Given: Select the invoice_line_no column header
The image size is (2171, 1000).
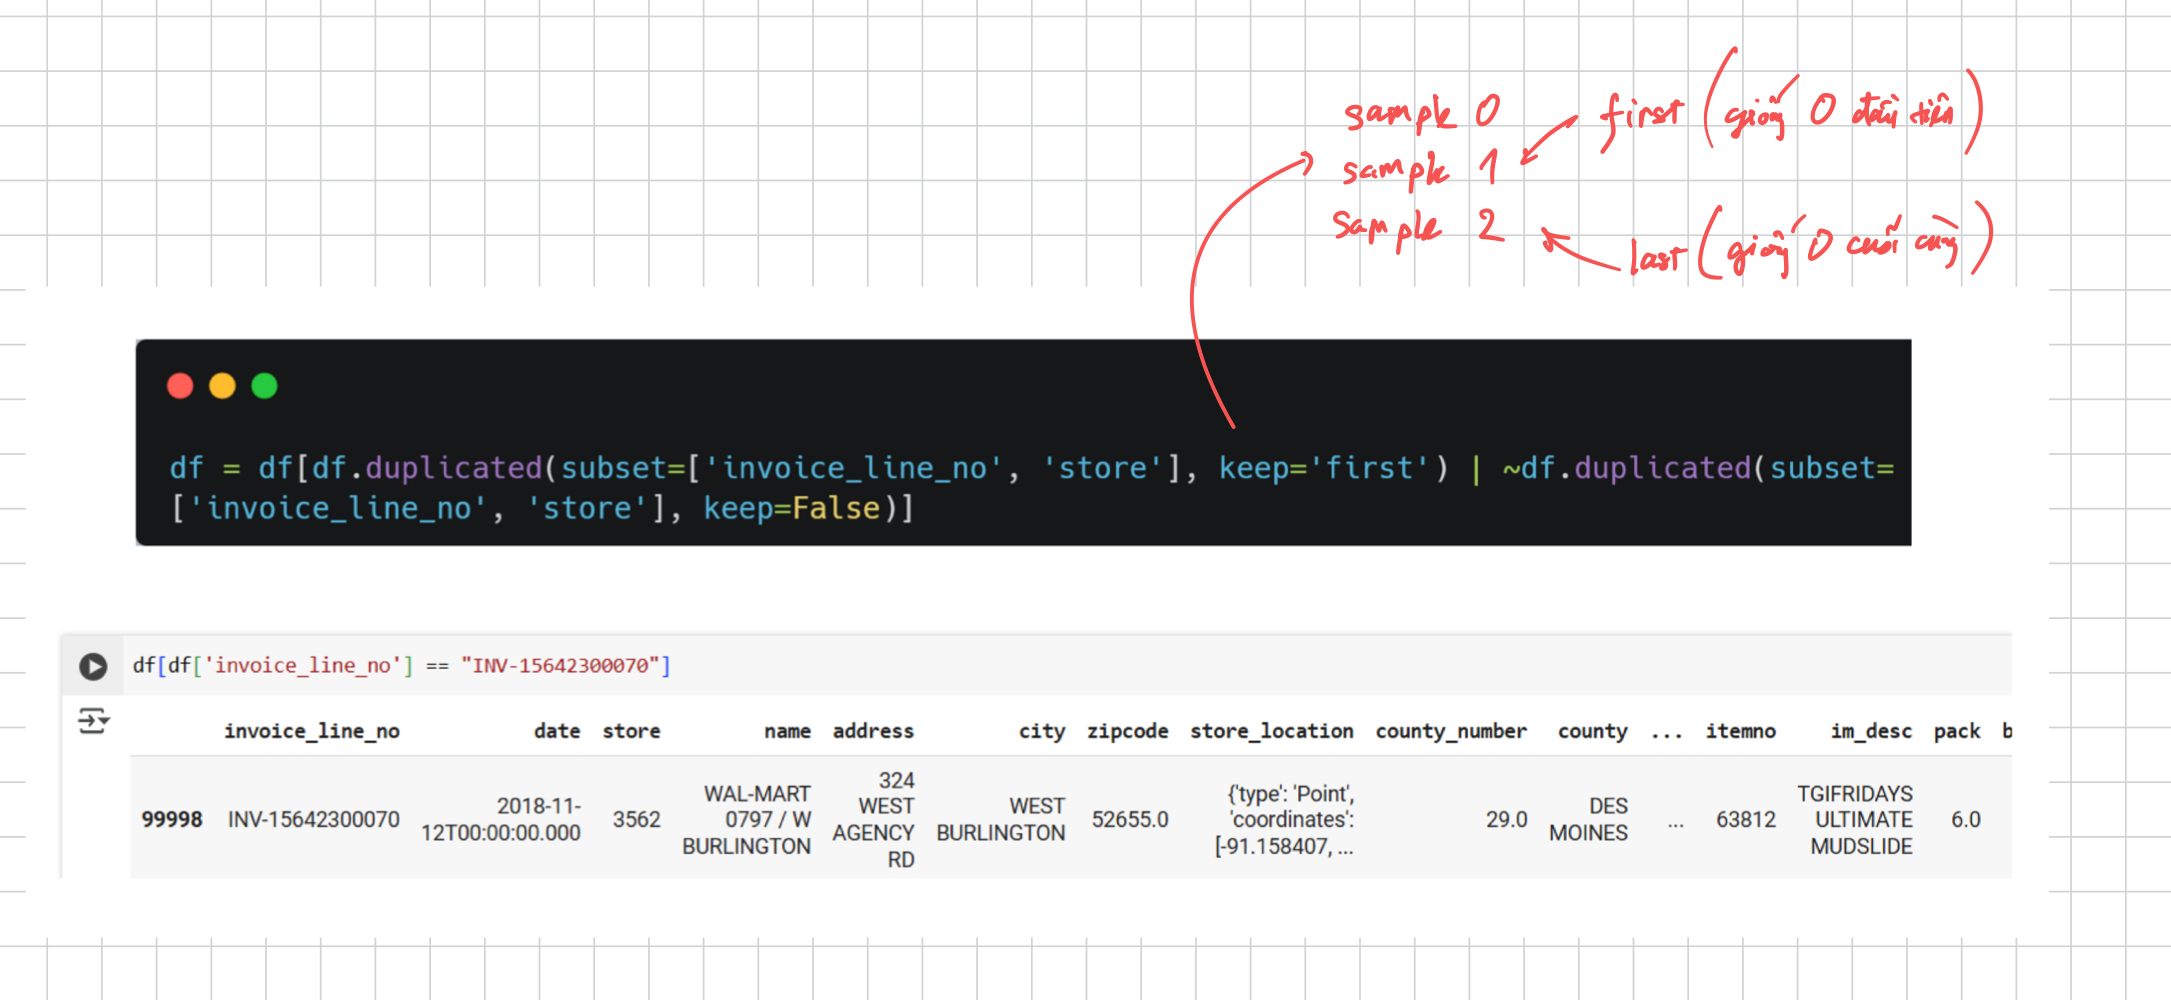Looking at the screenshot, I should (x=311, y=731).
